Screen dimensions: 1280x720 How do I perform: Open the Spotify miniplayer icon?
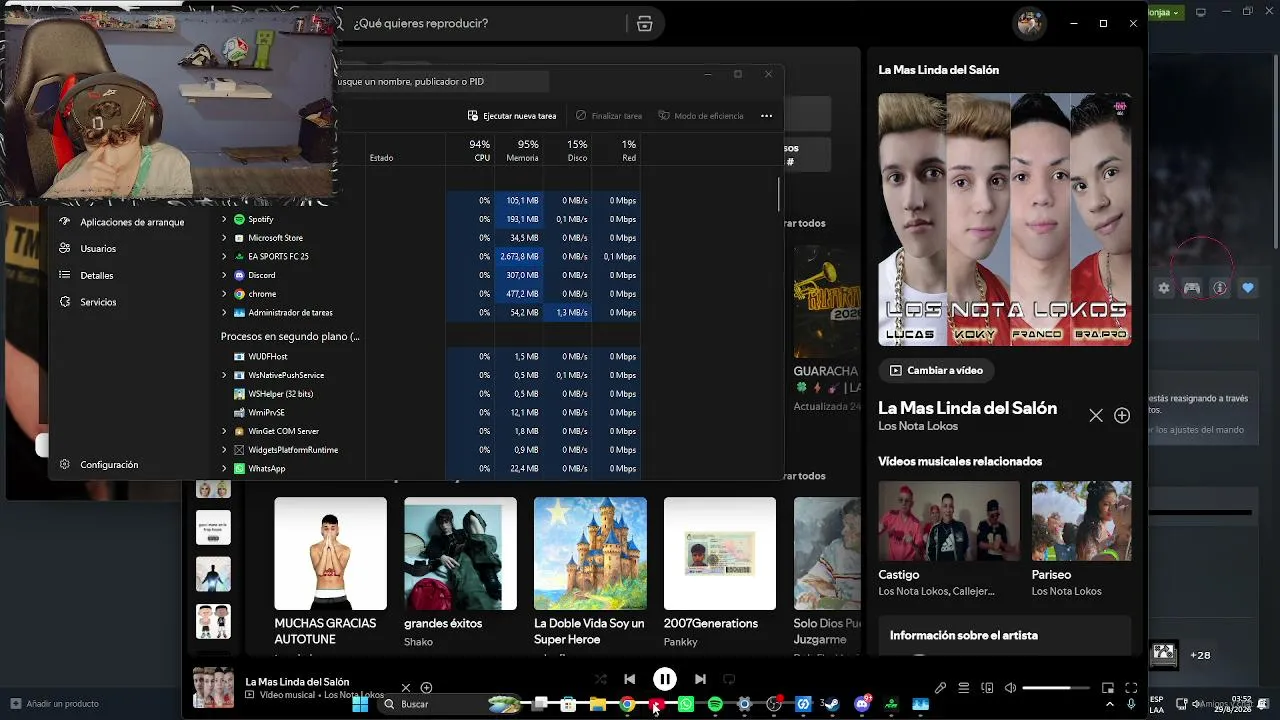coord(1108,688)
